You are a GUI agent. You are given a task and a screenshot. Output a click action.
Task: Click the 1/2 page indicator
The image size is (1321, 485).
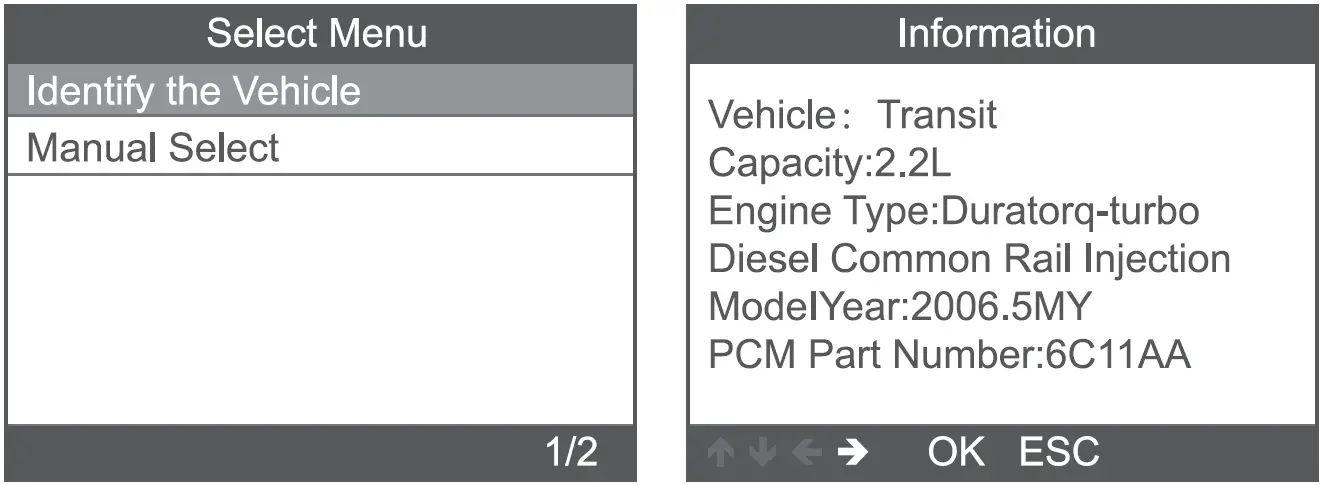point(571,452)
